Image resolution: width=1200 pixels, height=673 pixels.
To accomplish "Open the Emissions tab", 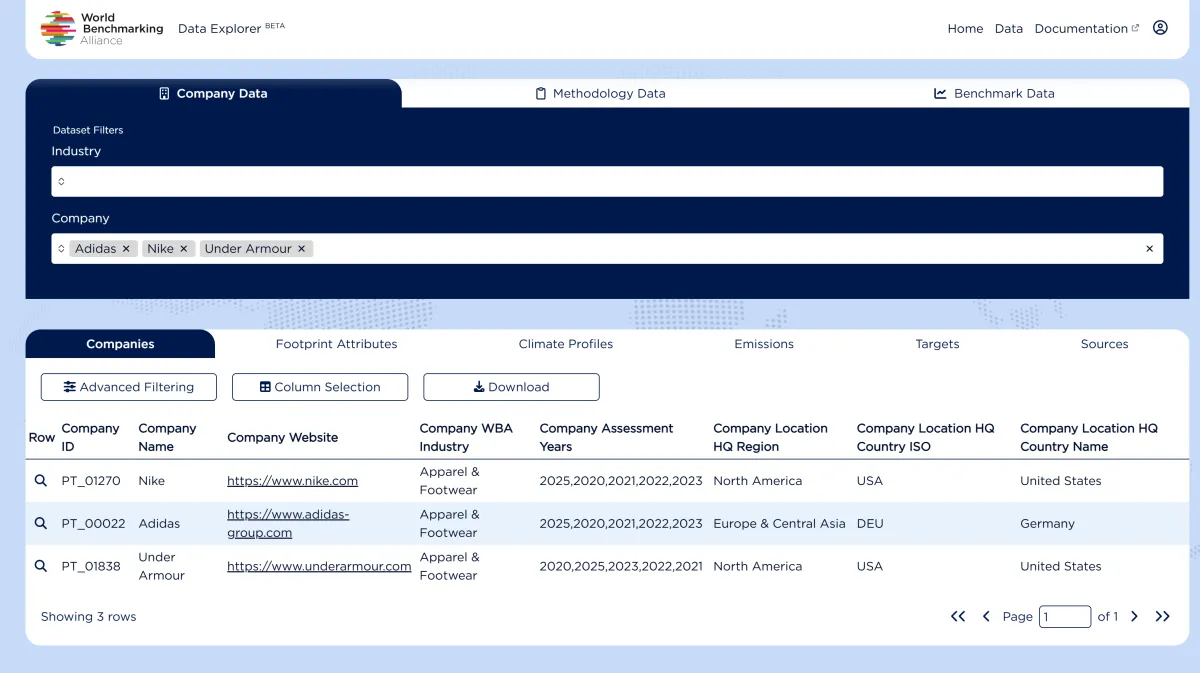I will click(763, 343).
